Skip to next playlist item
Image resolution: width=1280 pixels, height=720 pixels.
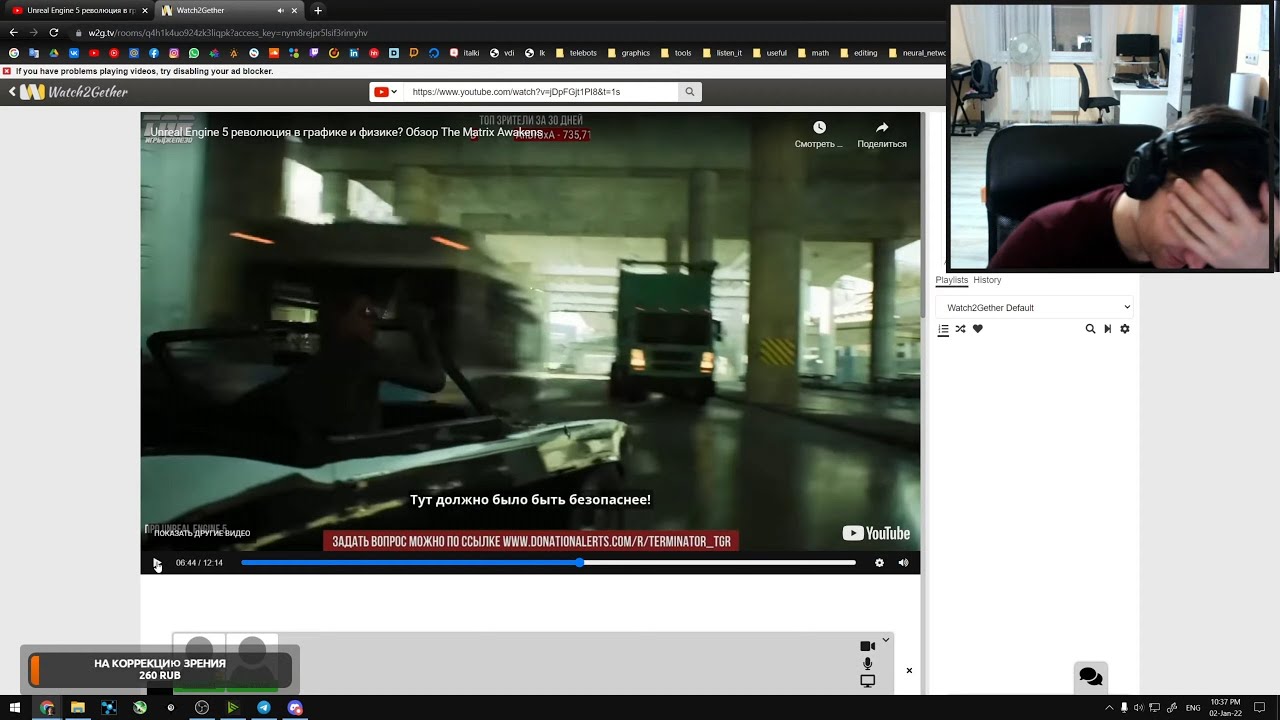pos(1107,329)
